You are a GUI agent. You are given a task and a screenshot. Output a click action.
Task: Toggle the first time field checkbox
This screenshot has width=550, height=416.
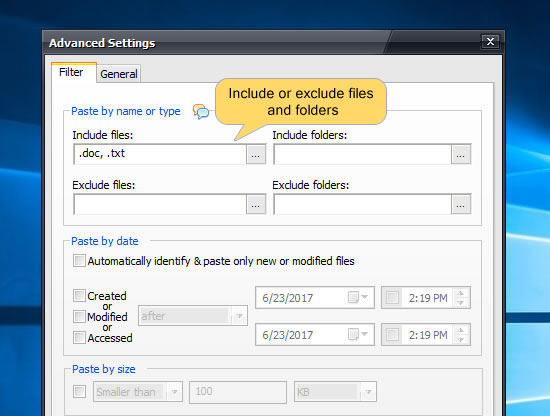[x=392, y=298]
